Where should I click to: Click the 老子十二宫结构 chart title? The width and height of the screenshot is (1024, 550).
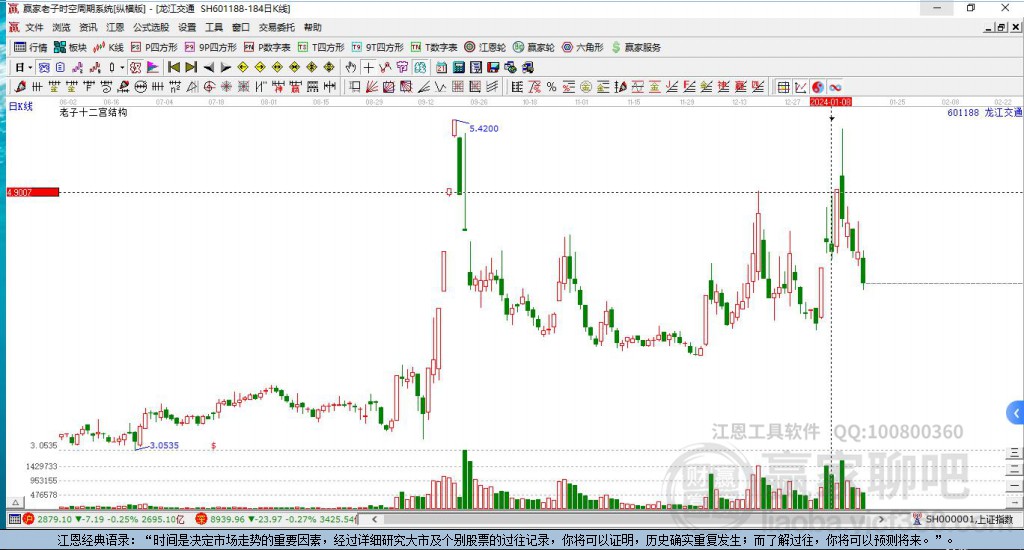93,112
